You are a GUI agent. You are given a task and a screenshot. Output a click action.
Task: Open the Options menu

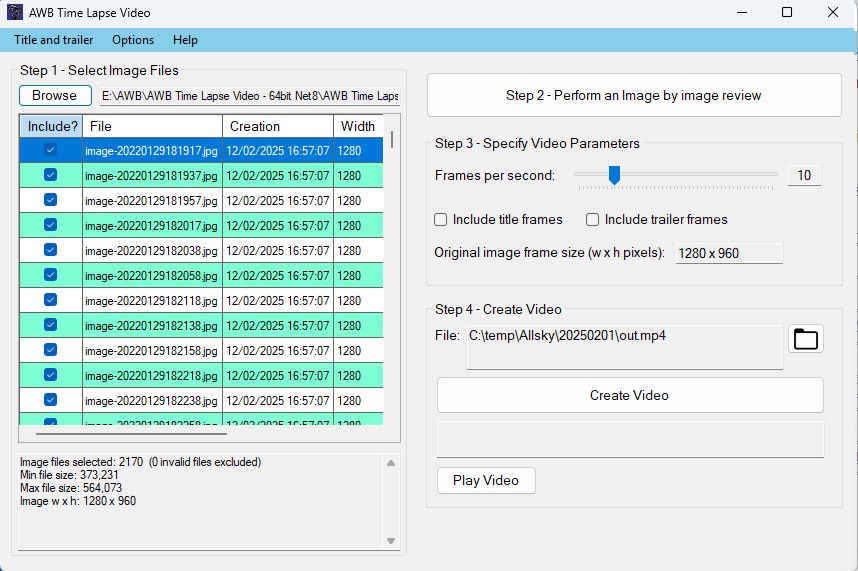[133, 40]
